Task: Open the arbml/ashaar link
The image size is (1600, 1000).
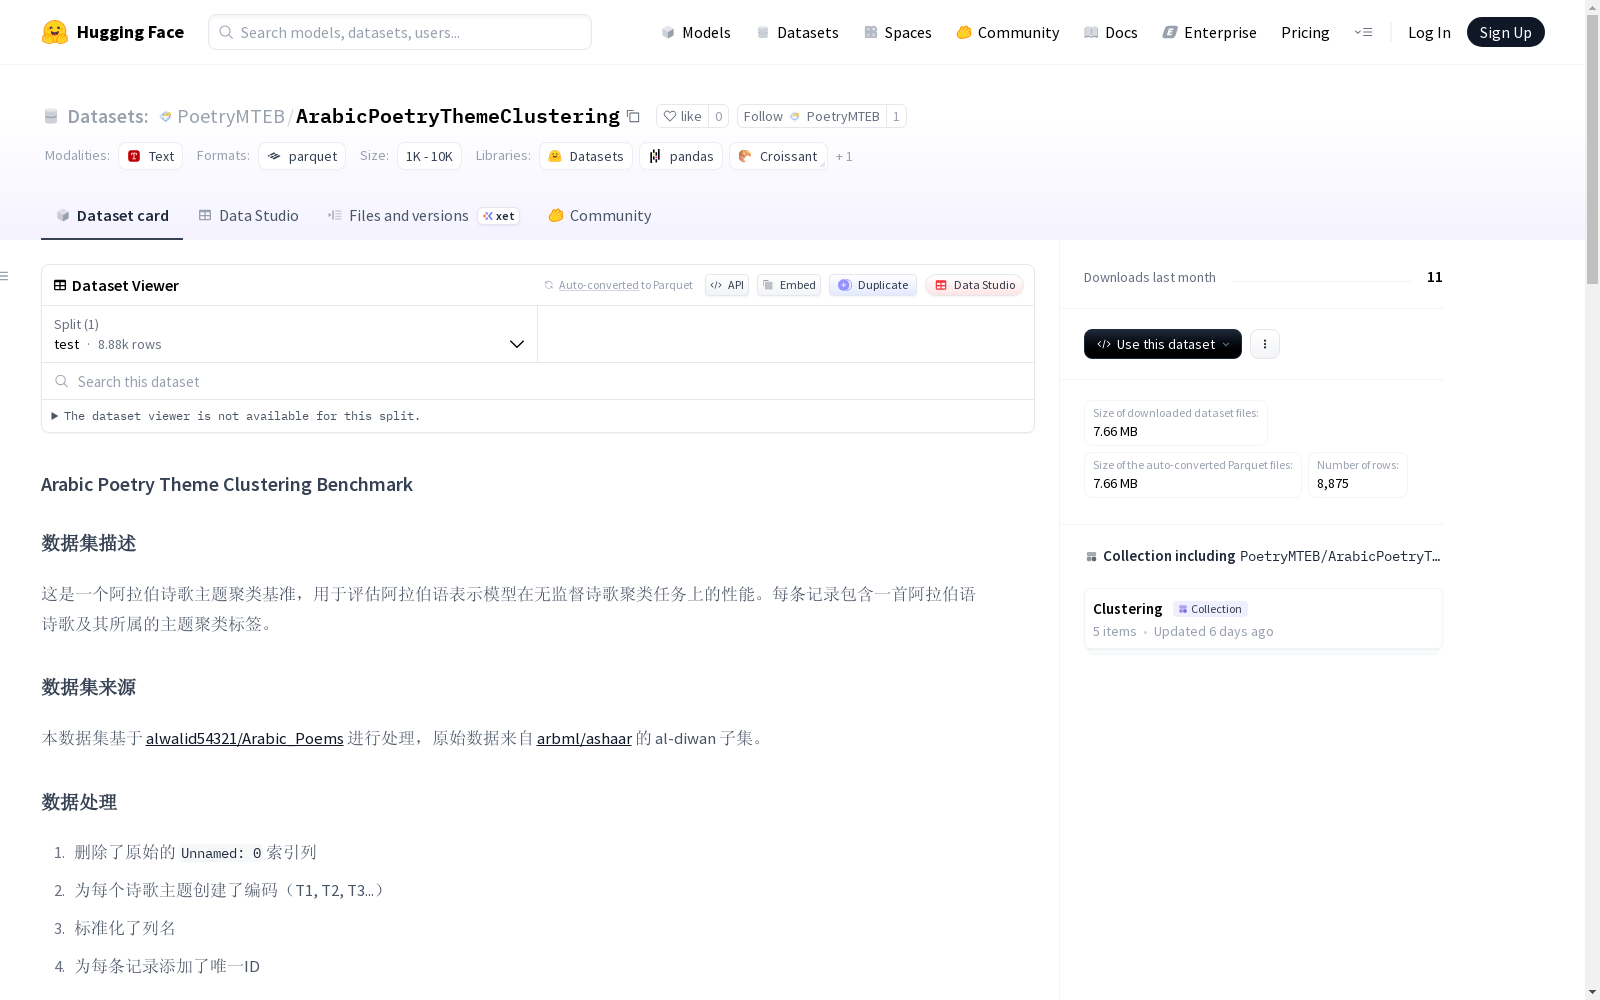Action: pos(584,738)
